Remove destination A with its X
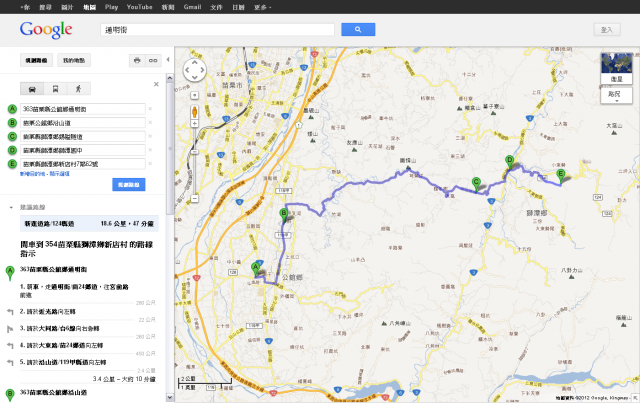The image size is (640, 403). (x=150, y=109)
